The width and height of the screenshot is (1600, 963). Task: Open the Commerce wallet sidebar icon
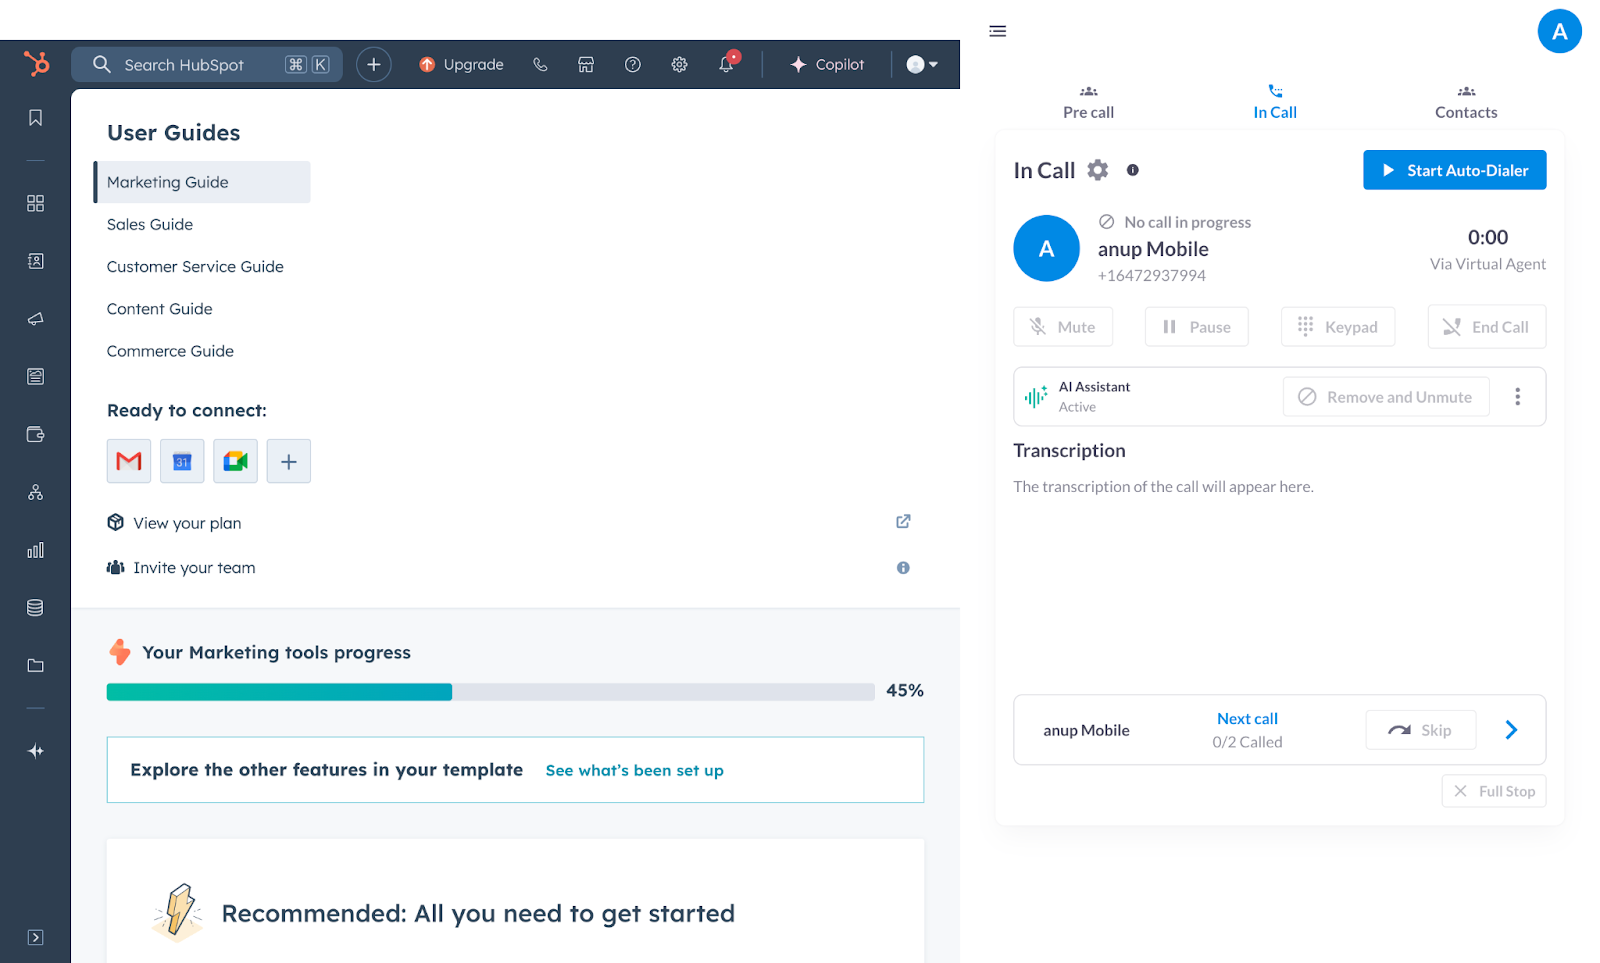pyautogui.click(x=35, y=434)
